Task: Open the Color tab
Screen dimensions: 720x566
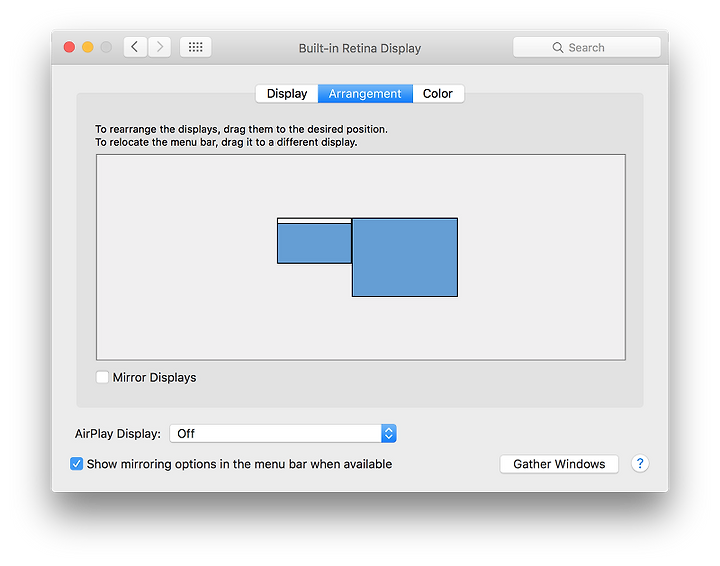Action: [x=438, y=94]
